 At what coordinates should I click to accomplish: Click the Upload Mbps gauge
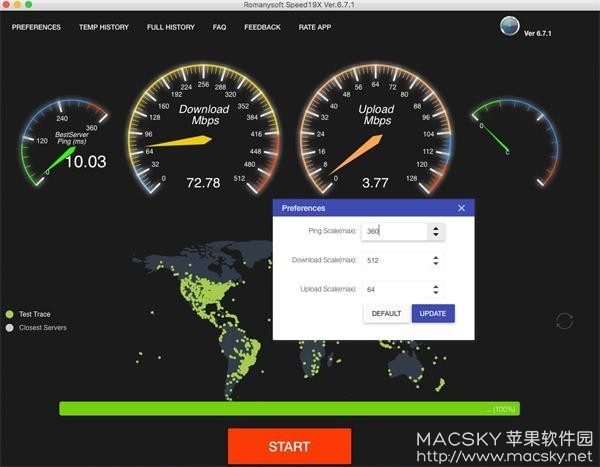tap(376, 130)
